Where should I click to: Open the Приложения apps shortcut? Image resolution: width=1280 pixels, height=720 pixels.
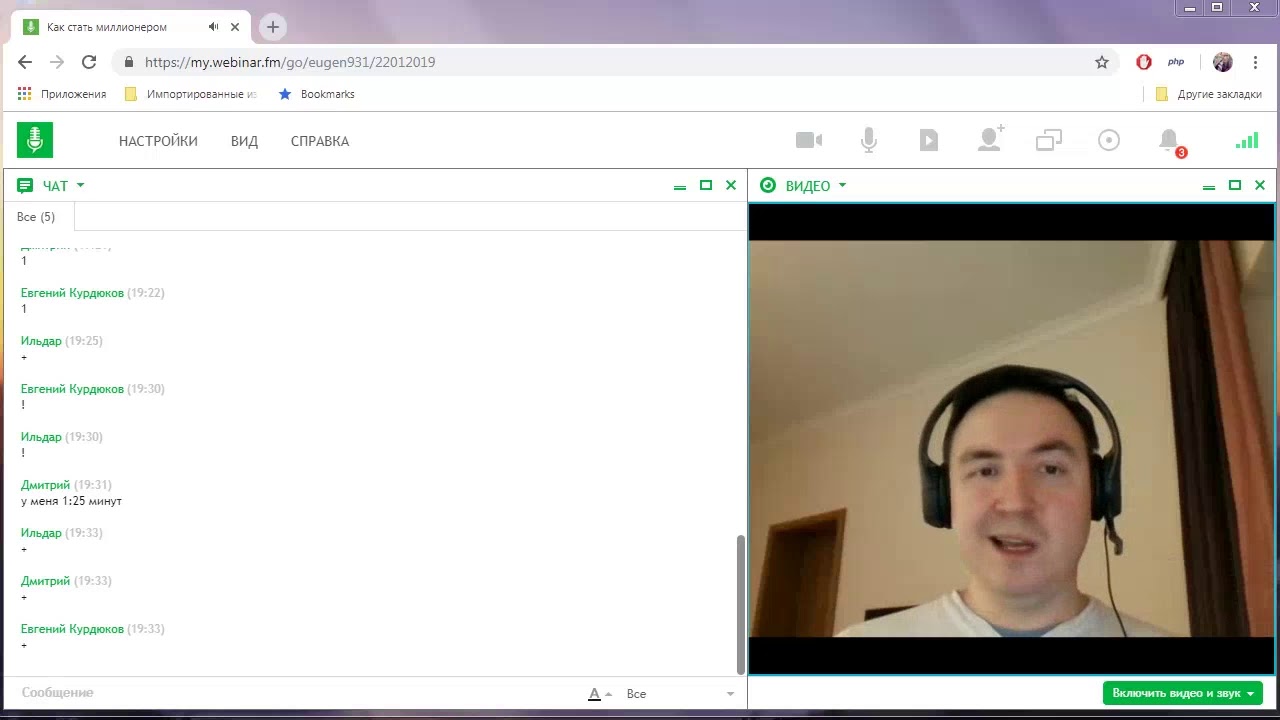(62, 94)
